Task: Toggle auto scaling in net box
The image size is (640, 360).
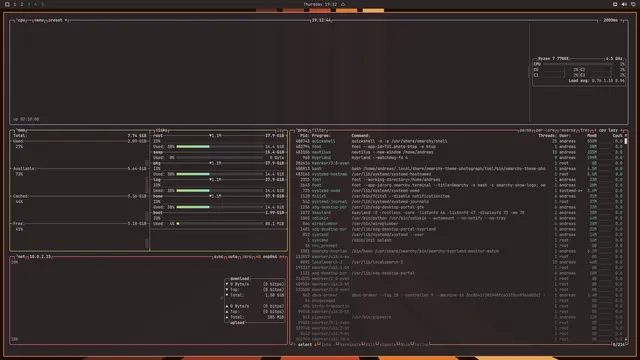Action: [x=233, y=257]
